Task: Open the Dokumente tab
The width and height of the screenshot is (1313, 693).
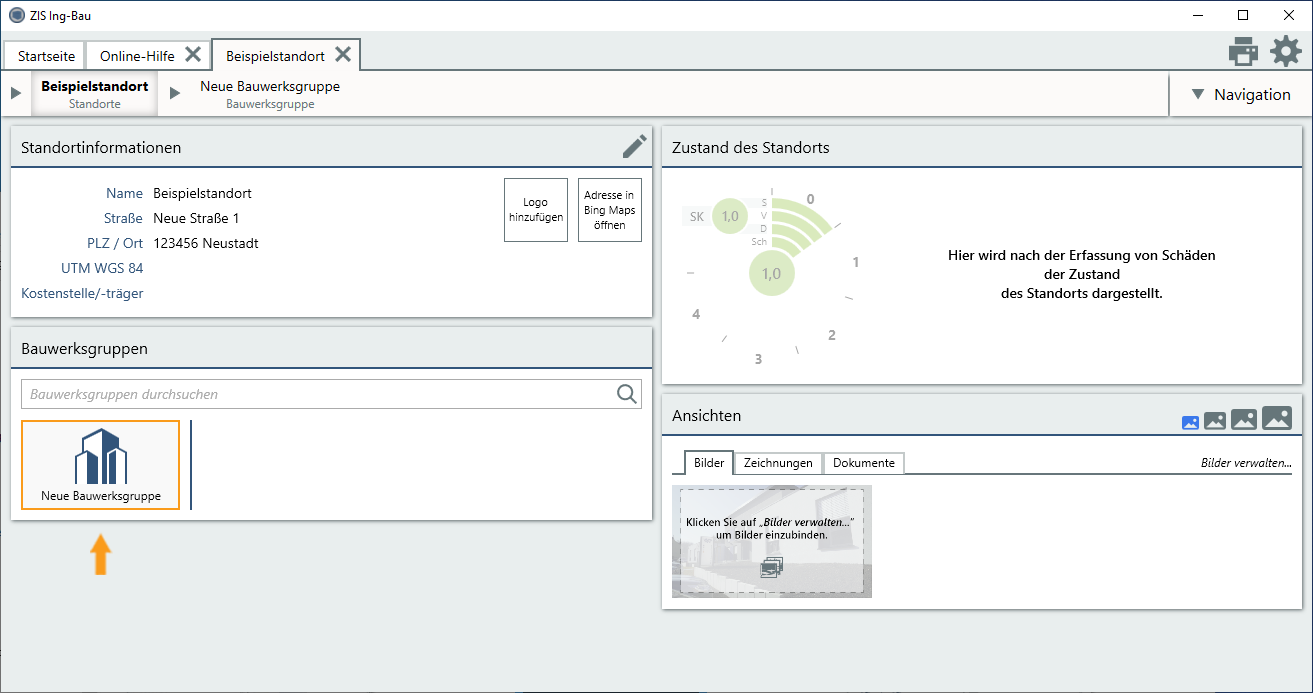Action: coord(863,463)
